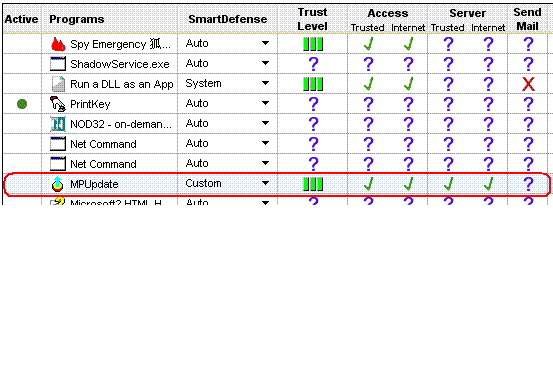This screenshot has width=553, height=384.
Task: Toggle Access Trusted checkmark for Run a DLL
Action: coord(369,84)
